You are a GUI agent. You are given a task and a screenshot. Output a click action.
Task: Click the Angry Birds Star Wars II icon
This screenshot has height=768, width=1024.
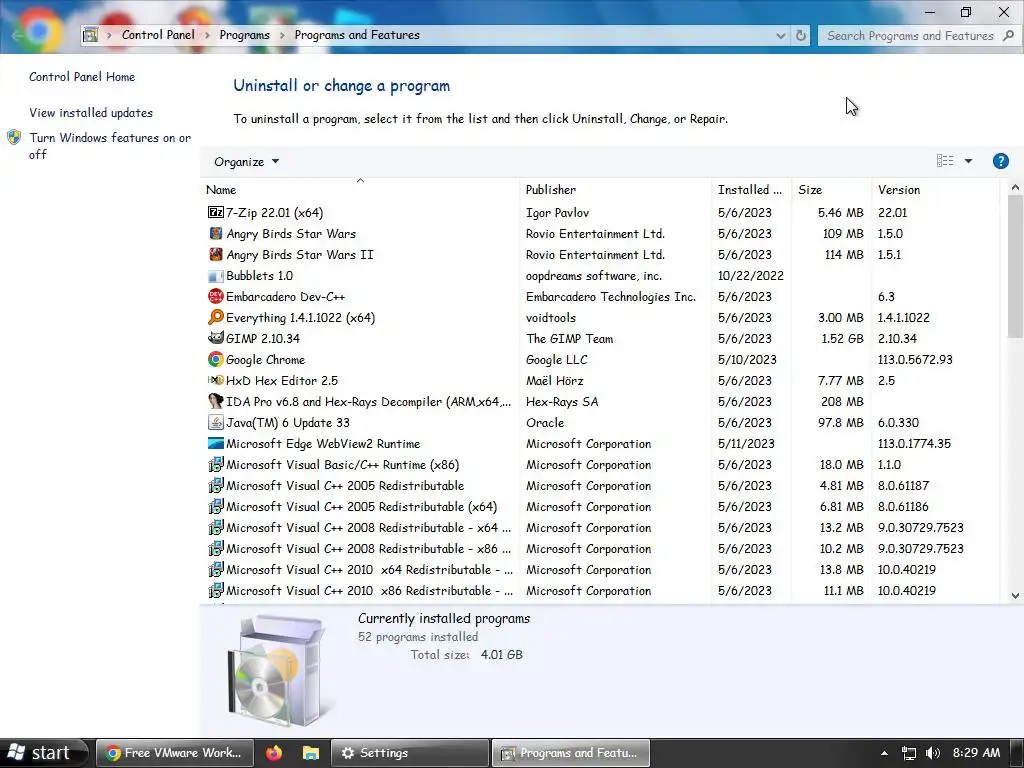[216, 254]
